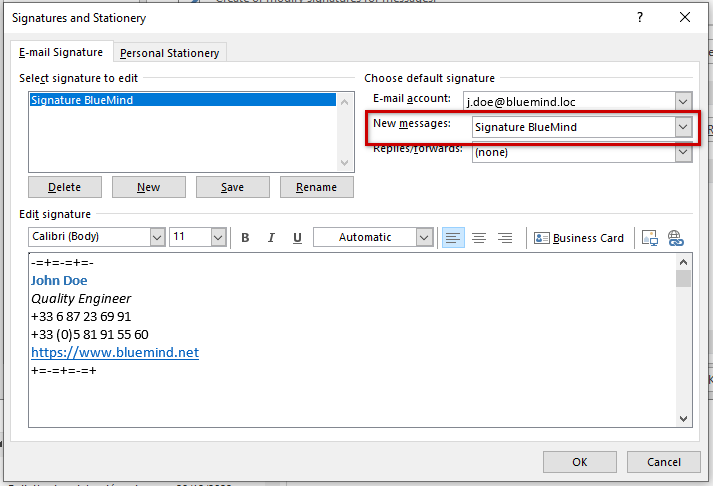Insert a Business Card

(579, 238)
